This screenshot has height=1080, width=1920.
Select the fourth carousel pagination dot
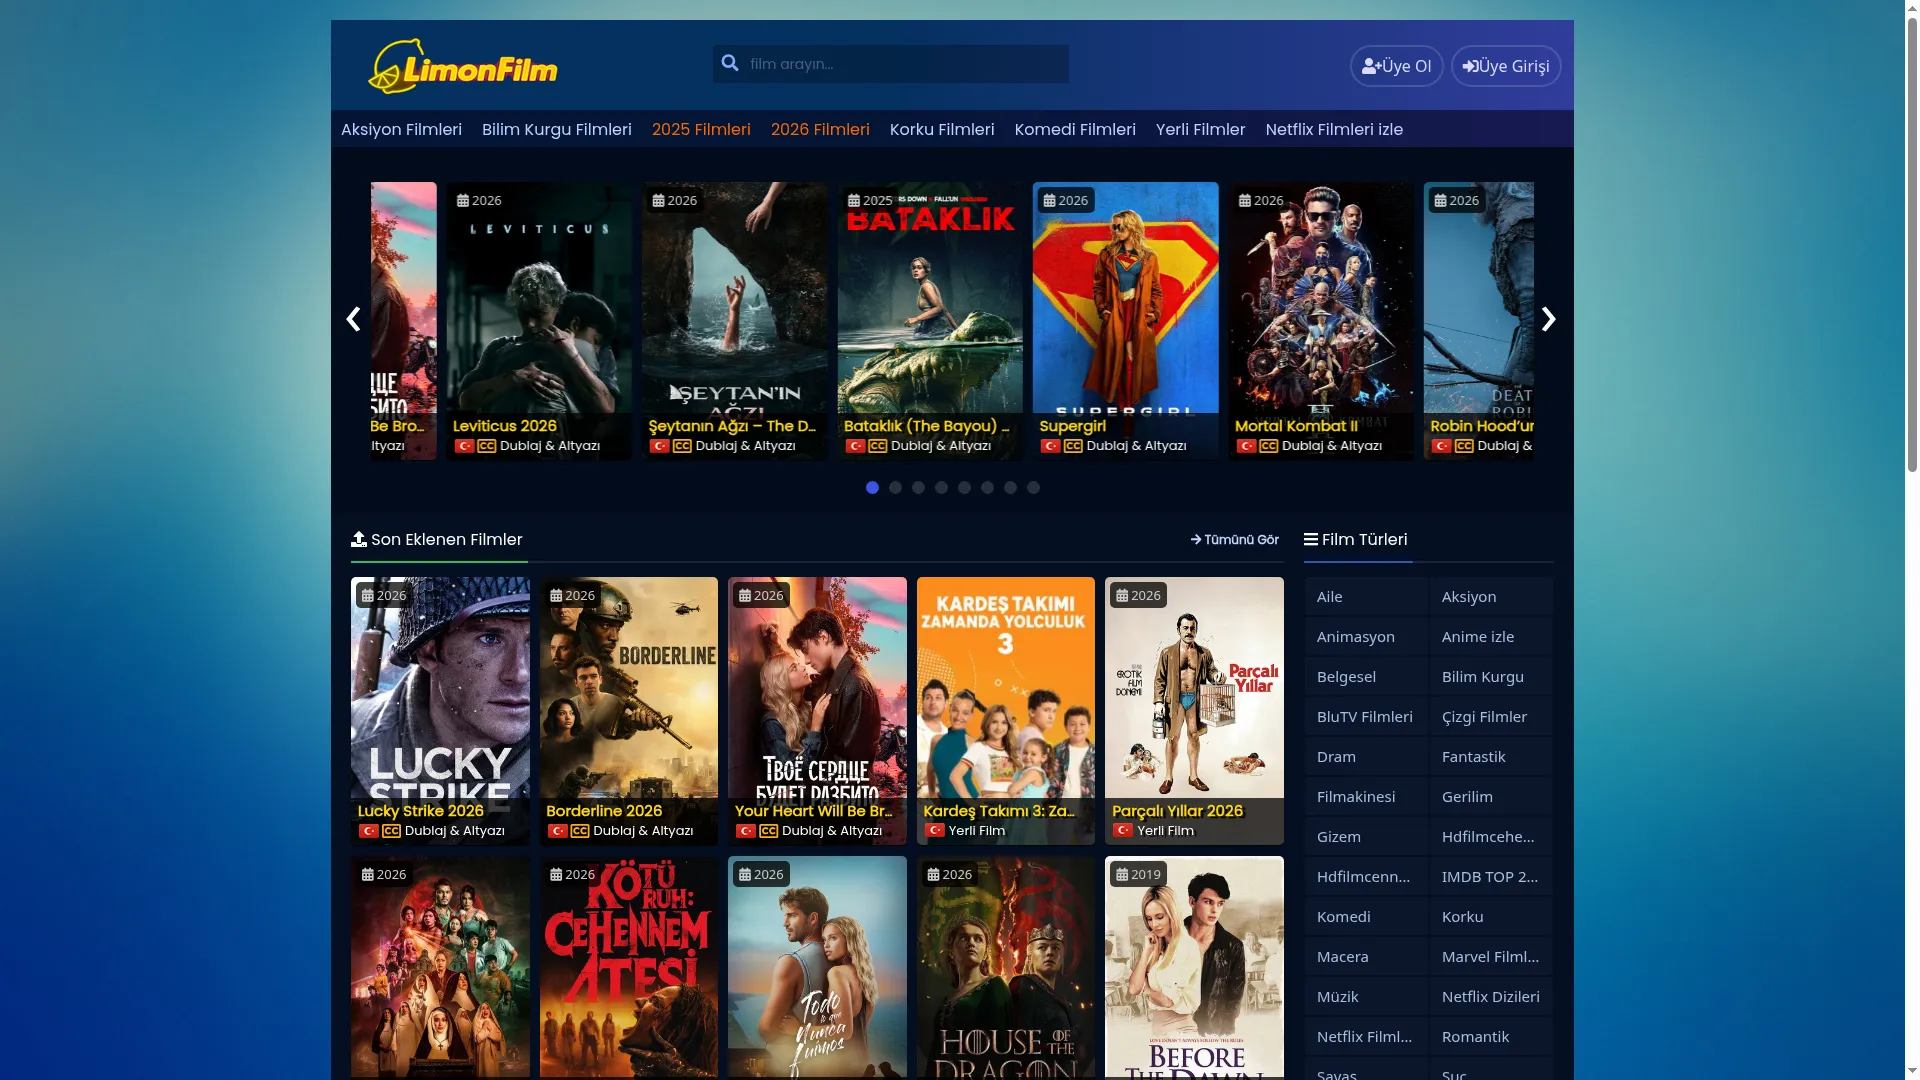pos(941,488)
